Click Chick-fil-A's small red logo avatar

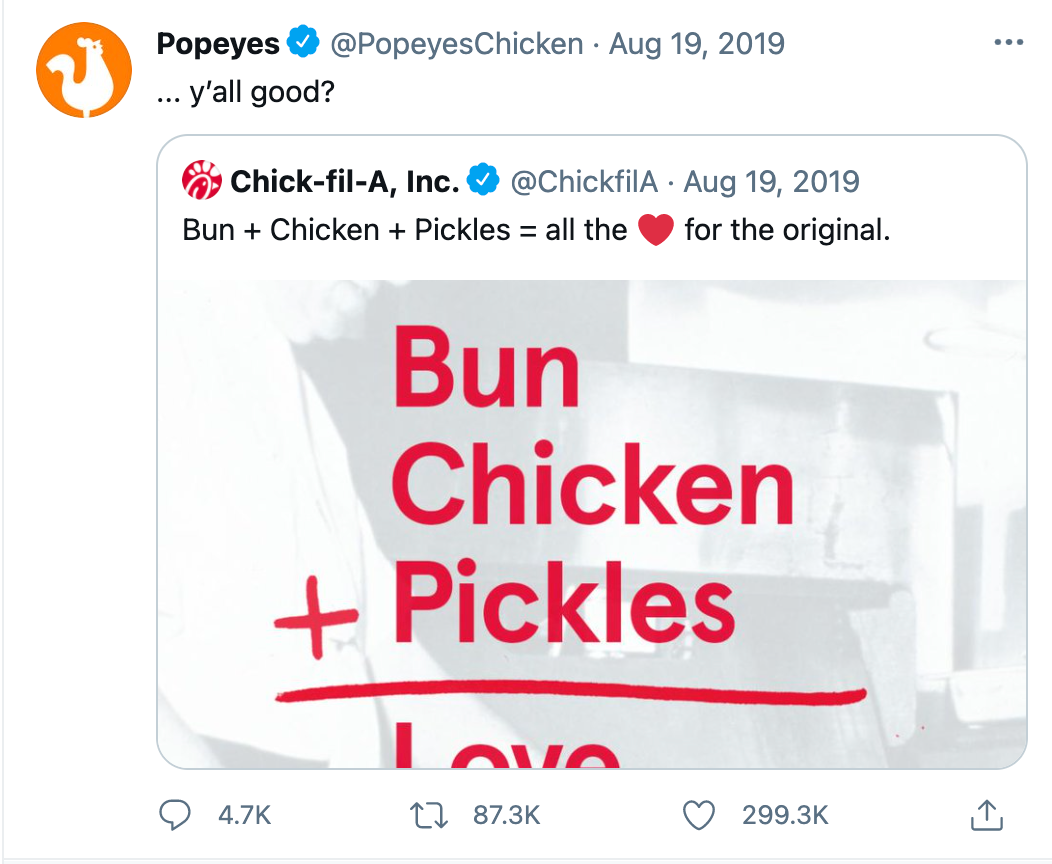pyautogui.click(x=201, y=182)
